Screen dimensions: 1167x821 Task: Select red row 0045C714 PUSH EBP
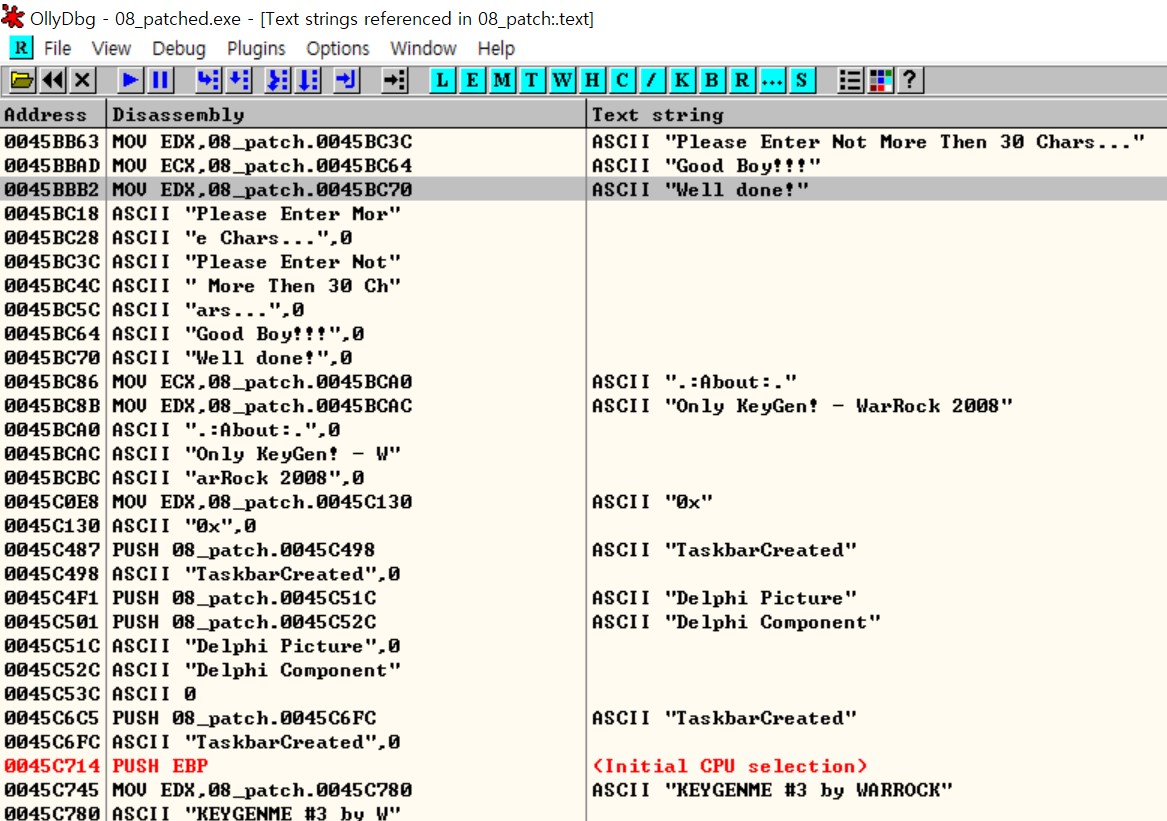pos(584,765)
